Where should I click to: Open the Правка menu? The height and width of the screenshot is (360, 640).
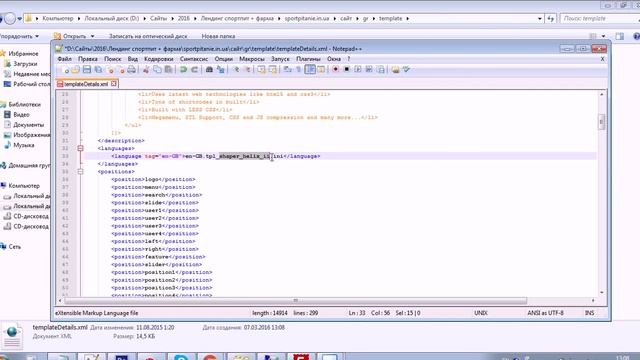(88, 59)
